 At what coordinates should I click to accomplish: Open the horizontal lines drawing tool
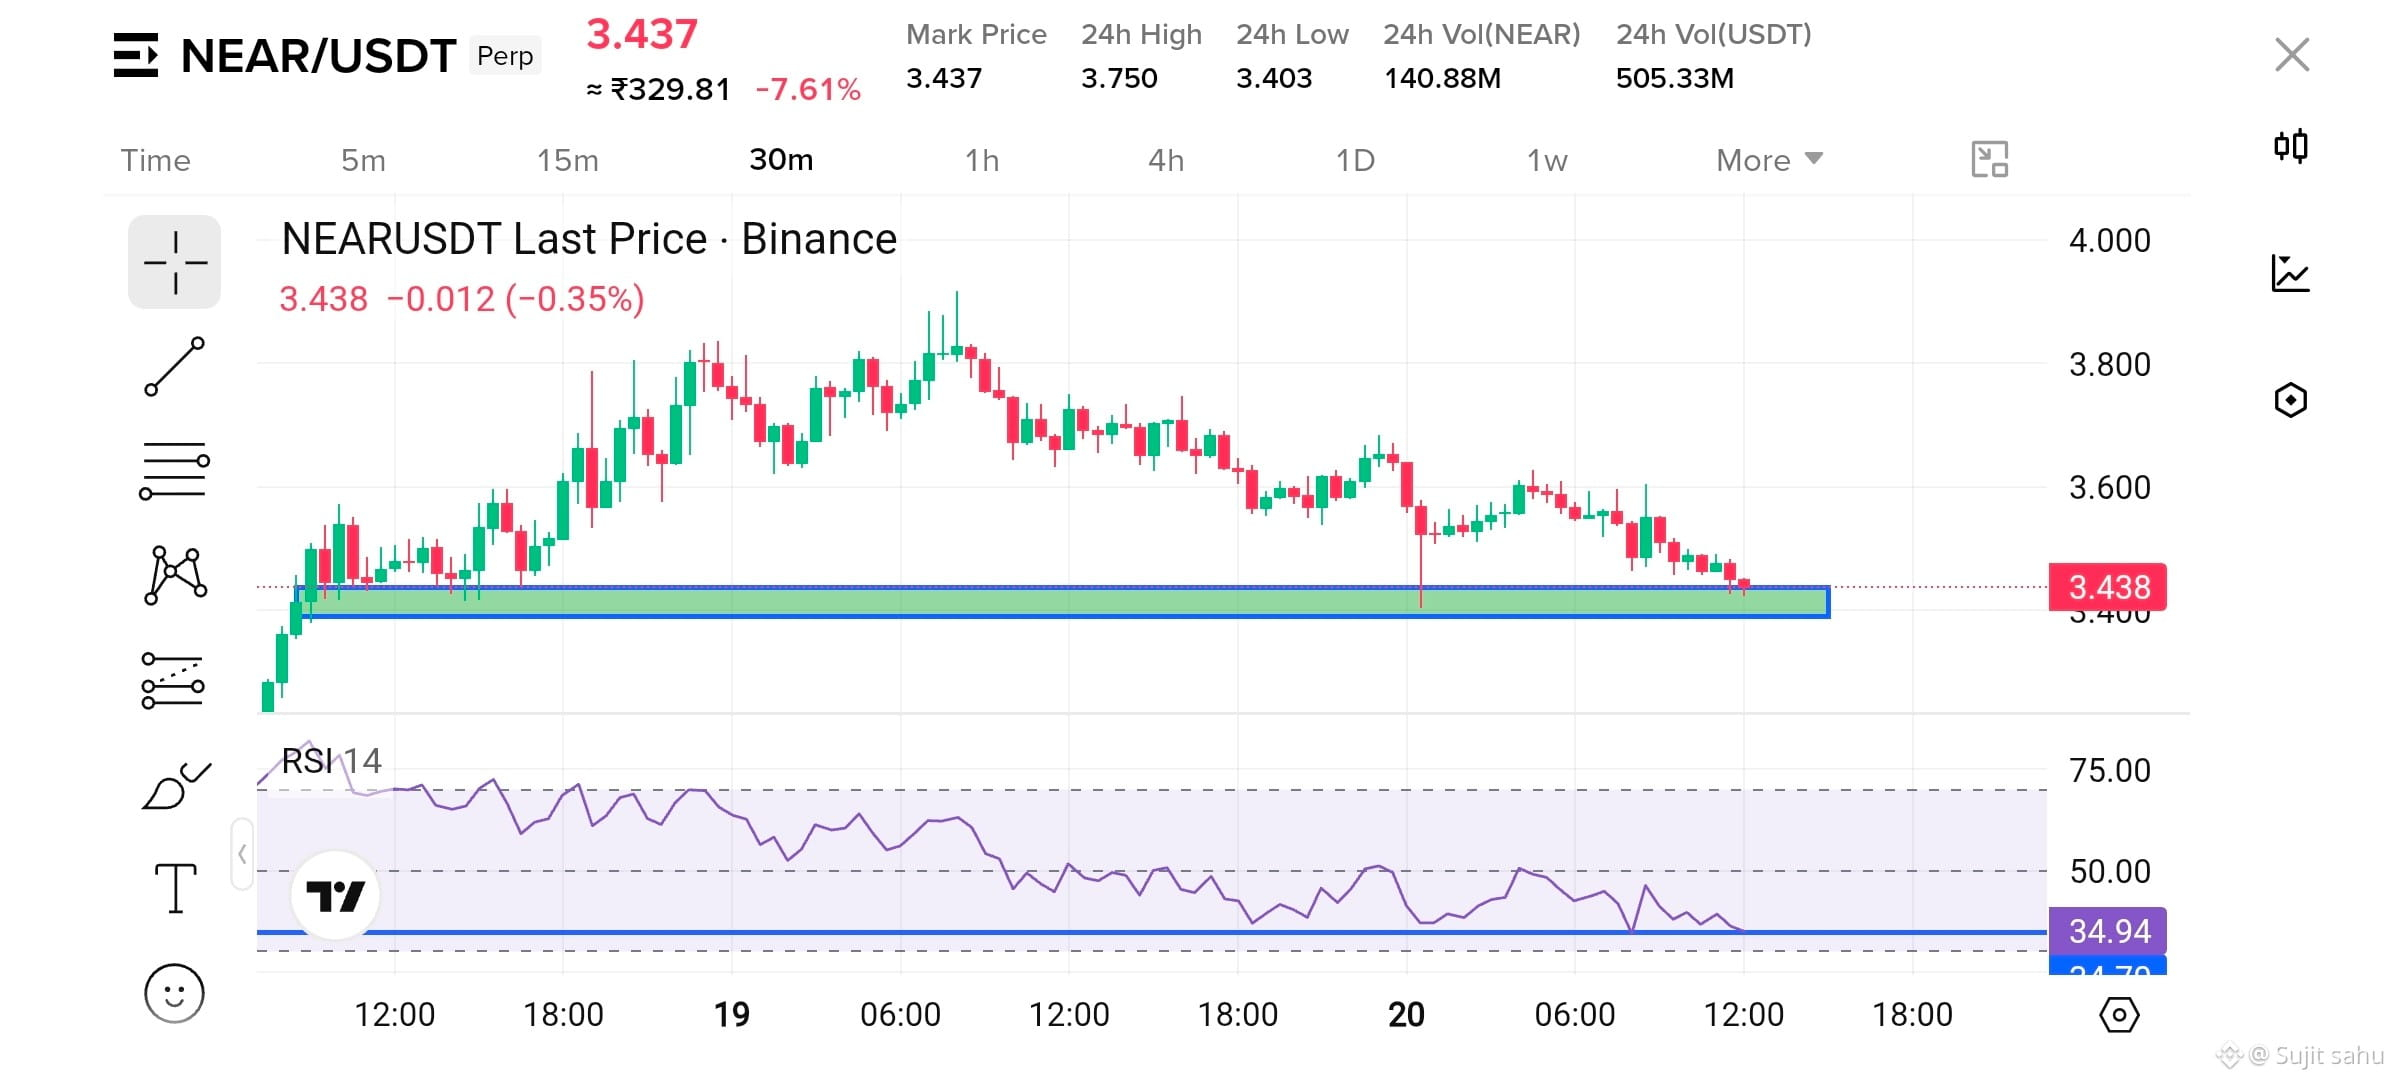click(x=174, y=471)
